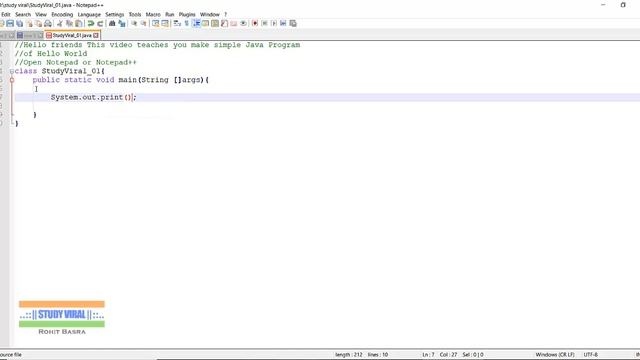This screenshot has height=360, width=640.
Task: Click the Zoom In toolbar icon
Action: [134, 24]
